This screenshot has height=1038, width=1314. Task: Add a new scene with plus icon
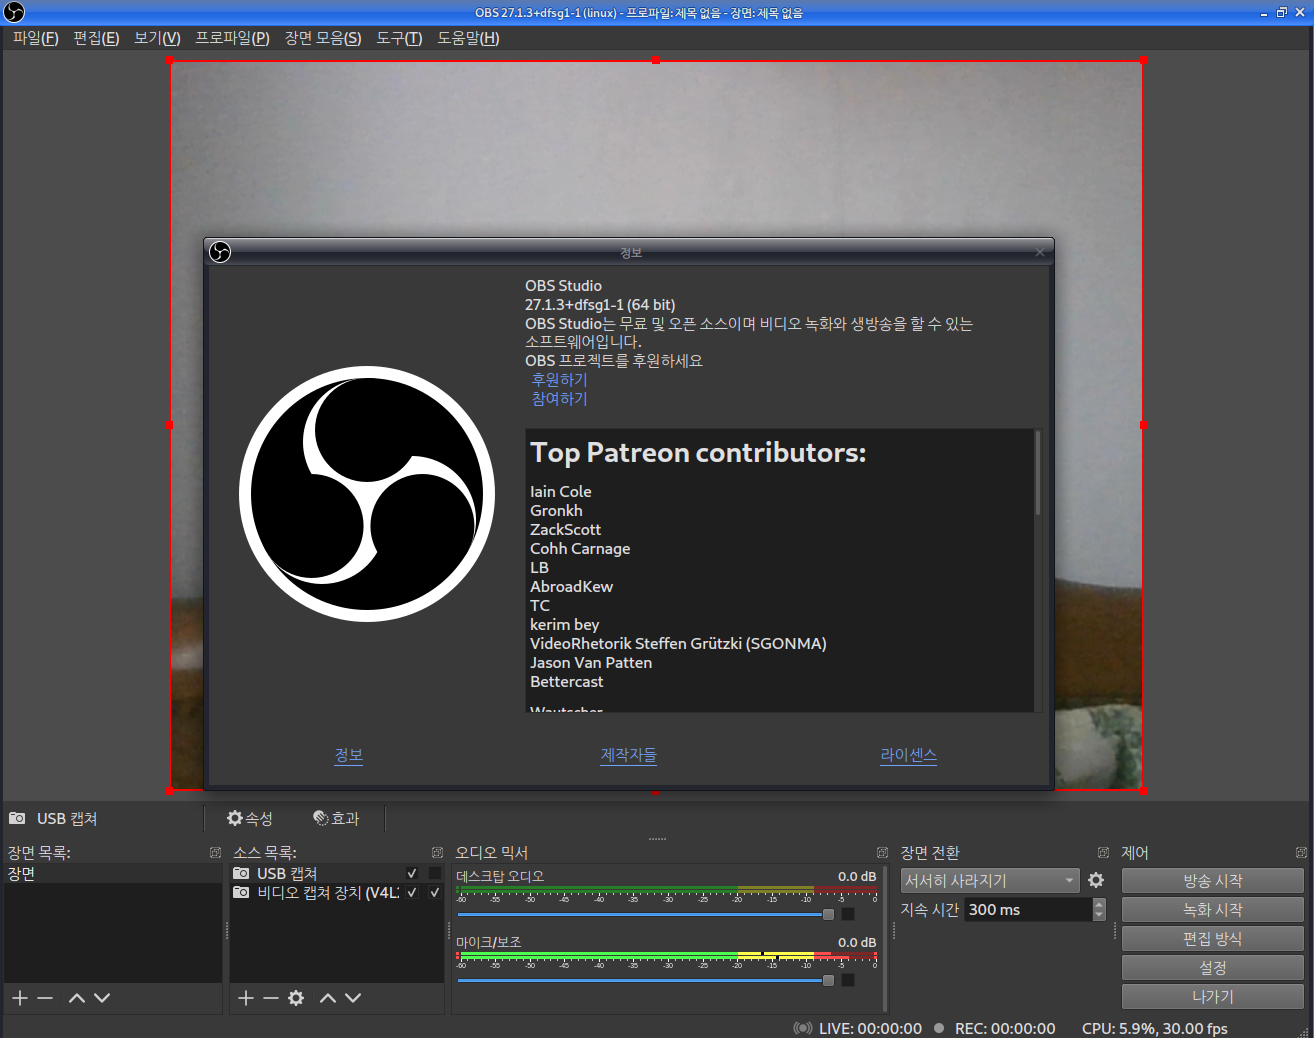pyautogui.click(x=20, y=998)
